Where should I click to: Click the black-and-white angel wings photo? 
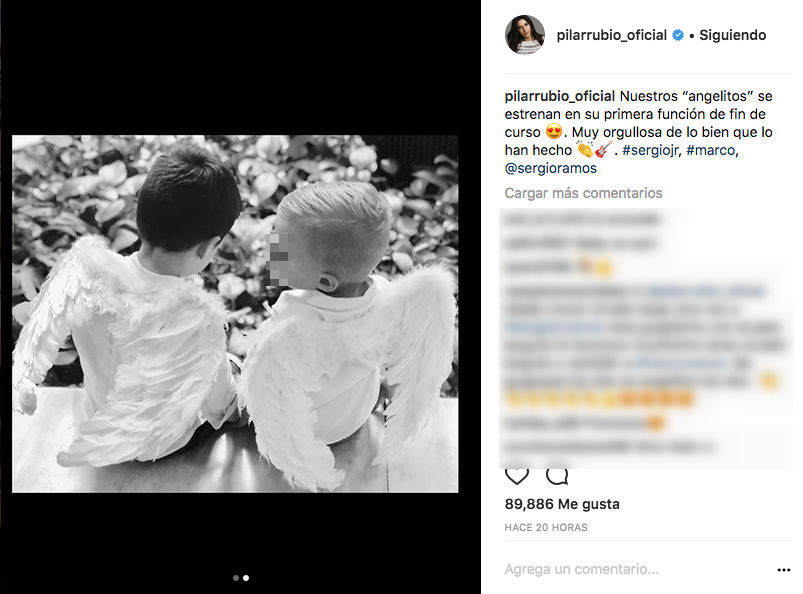tap(235, 314)
